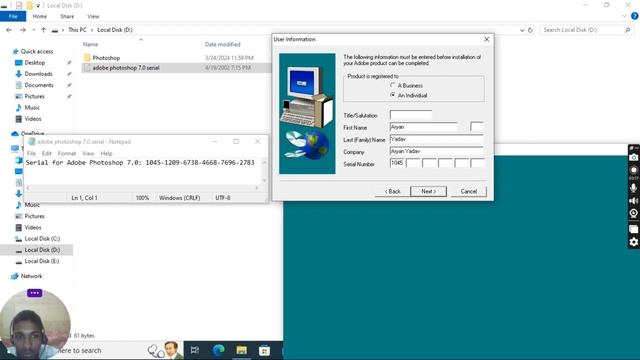Click Notepad's horizontal scrollbar
The width and height of the screenshot is (640, 360).
[142, 188]
